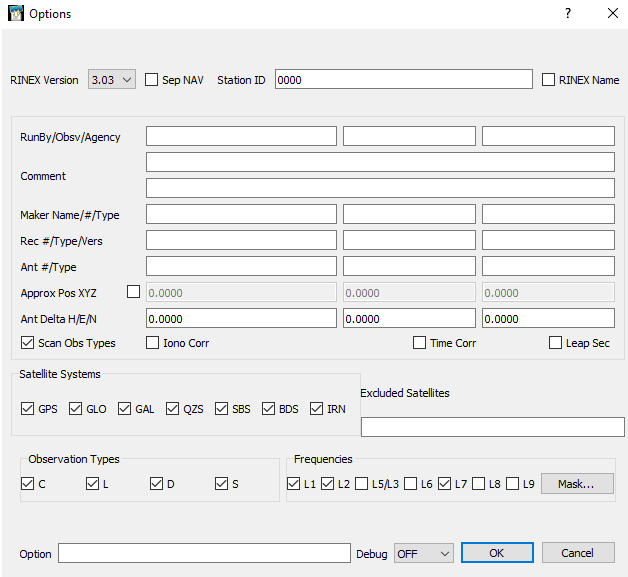The height and width of the screenshot is (577, 628).
Task: Click the Ant # first field
Action: pyautogui.click(x=241, y=266)
